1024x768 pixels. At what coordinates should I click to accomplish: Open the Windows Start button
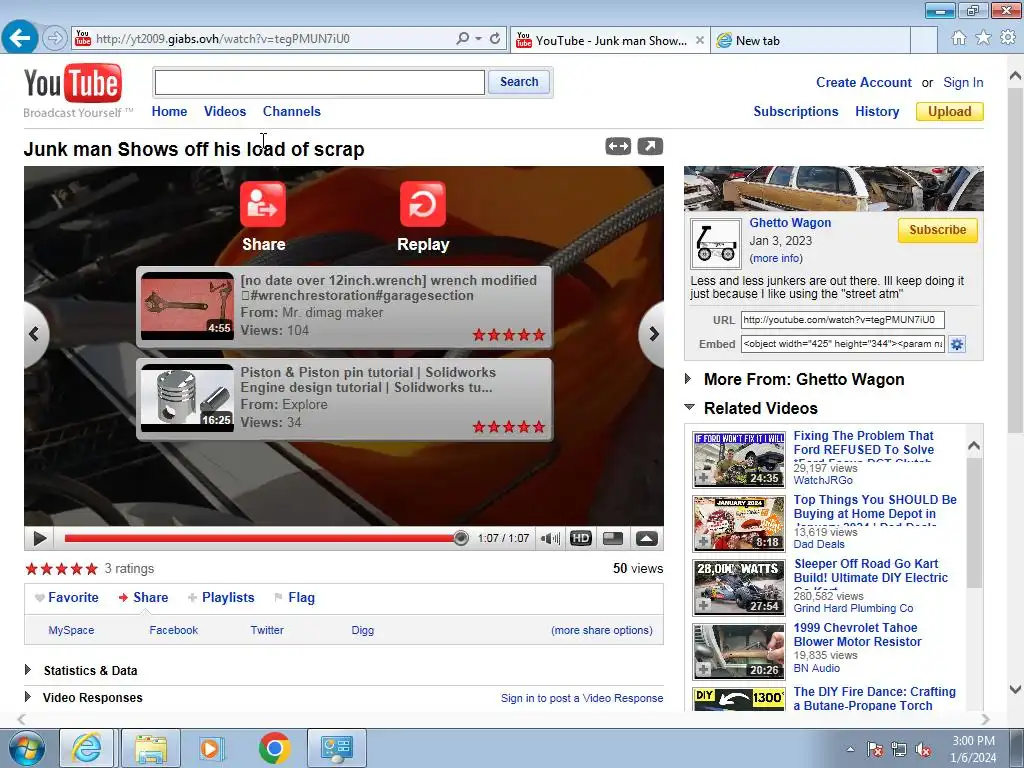pos(27,748)
